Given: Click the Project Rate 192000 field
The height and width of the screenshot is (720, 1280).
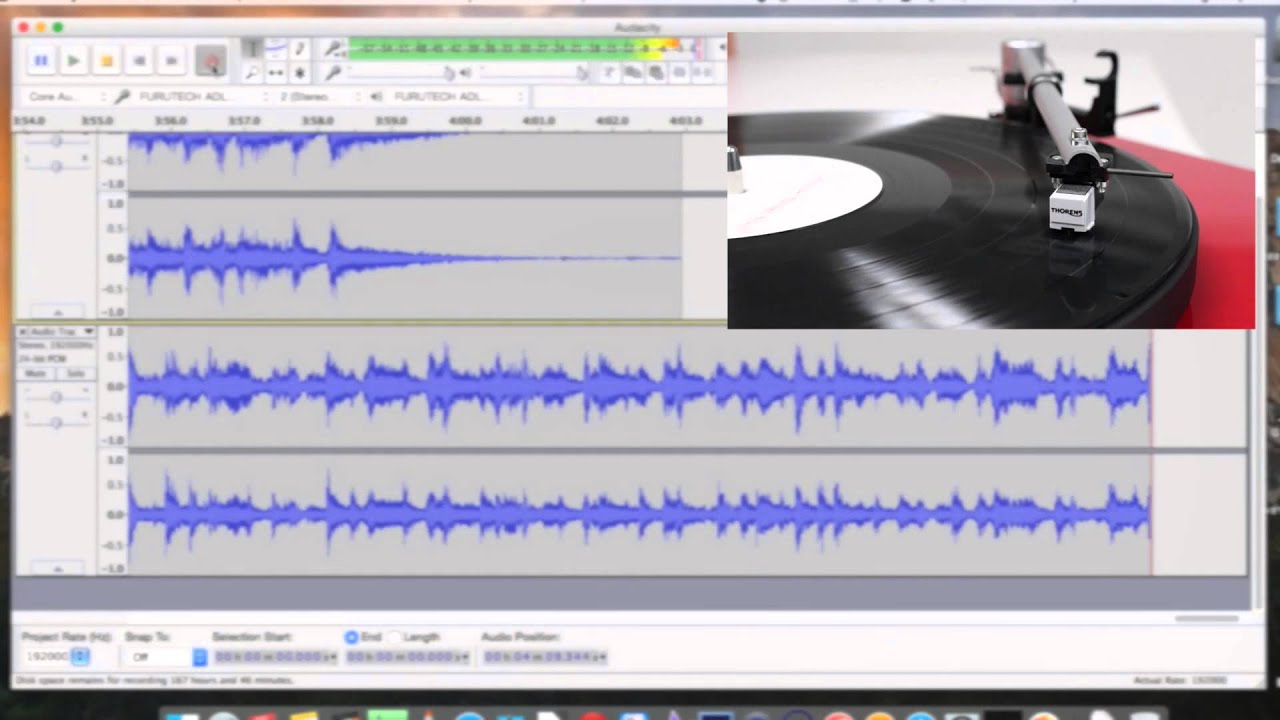Looking at the screenshot, I should tap(47, 657).
